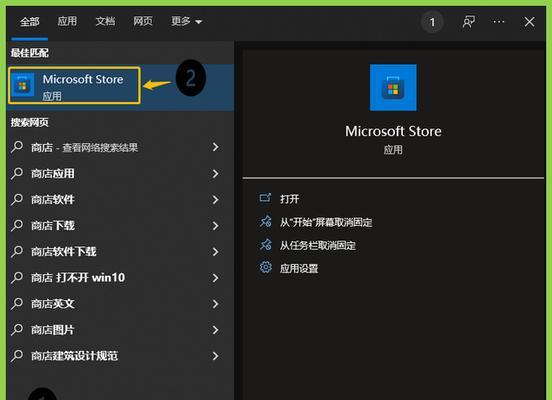Click 从任务栏取消固定 option
Viewport: 552px width, 400px height.
(x=318, y=245)
